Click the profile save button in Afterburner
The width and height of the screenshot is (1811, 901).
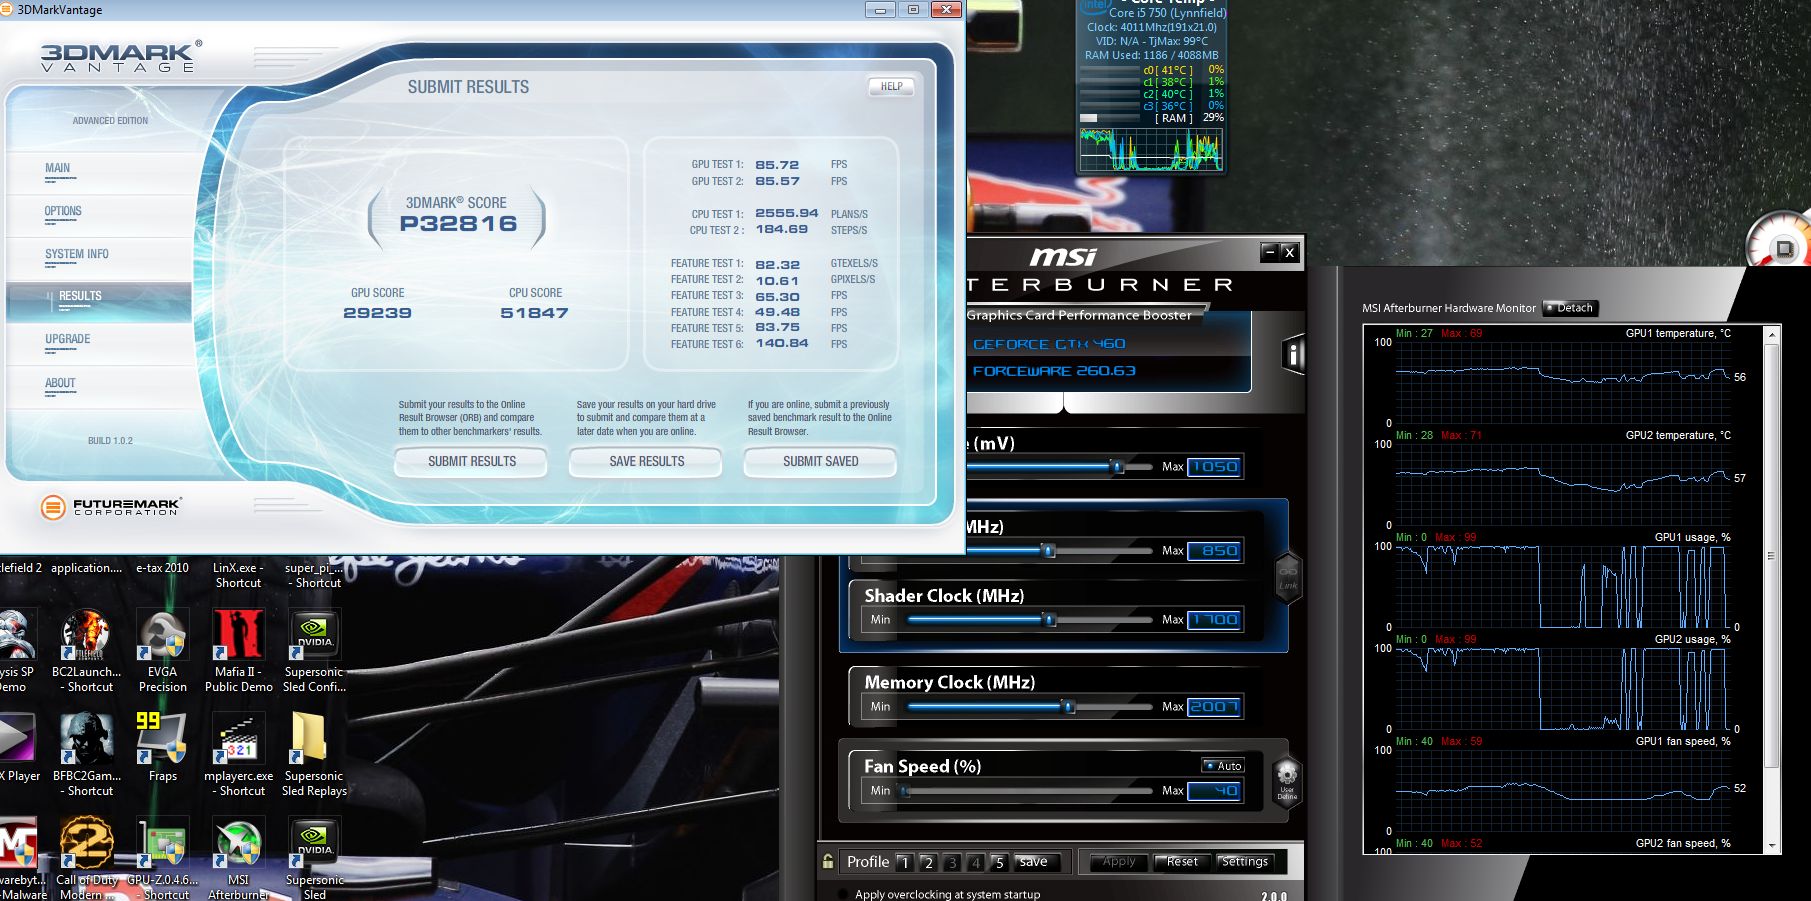pos(1033,861)
